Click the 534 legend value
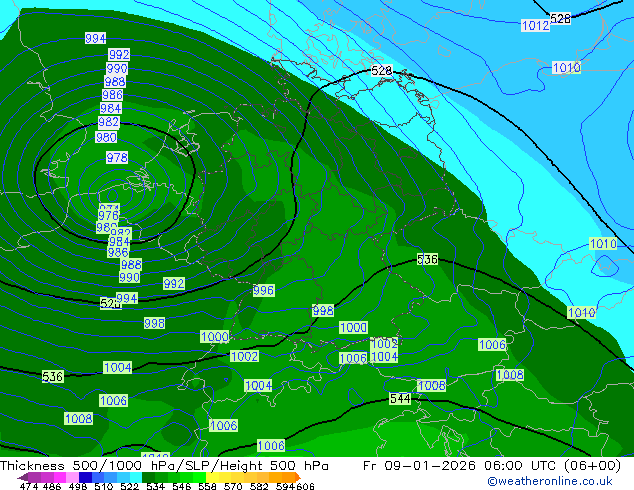 click(155, 486)
